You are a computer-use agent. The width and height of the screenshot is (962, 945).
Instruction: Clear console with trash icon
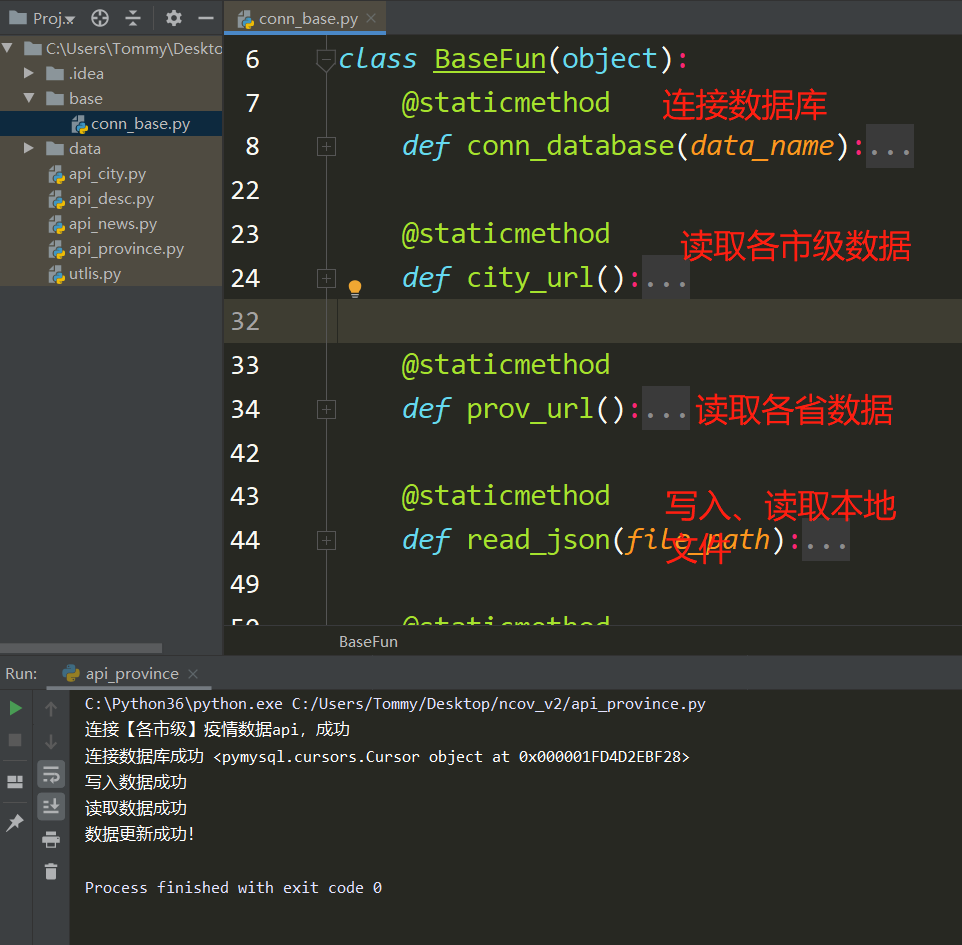51,871
